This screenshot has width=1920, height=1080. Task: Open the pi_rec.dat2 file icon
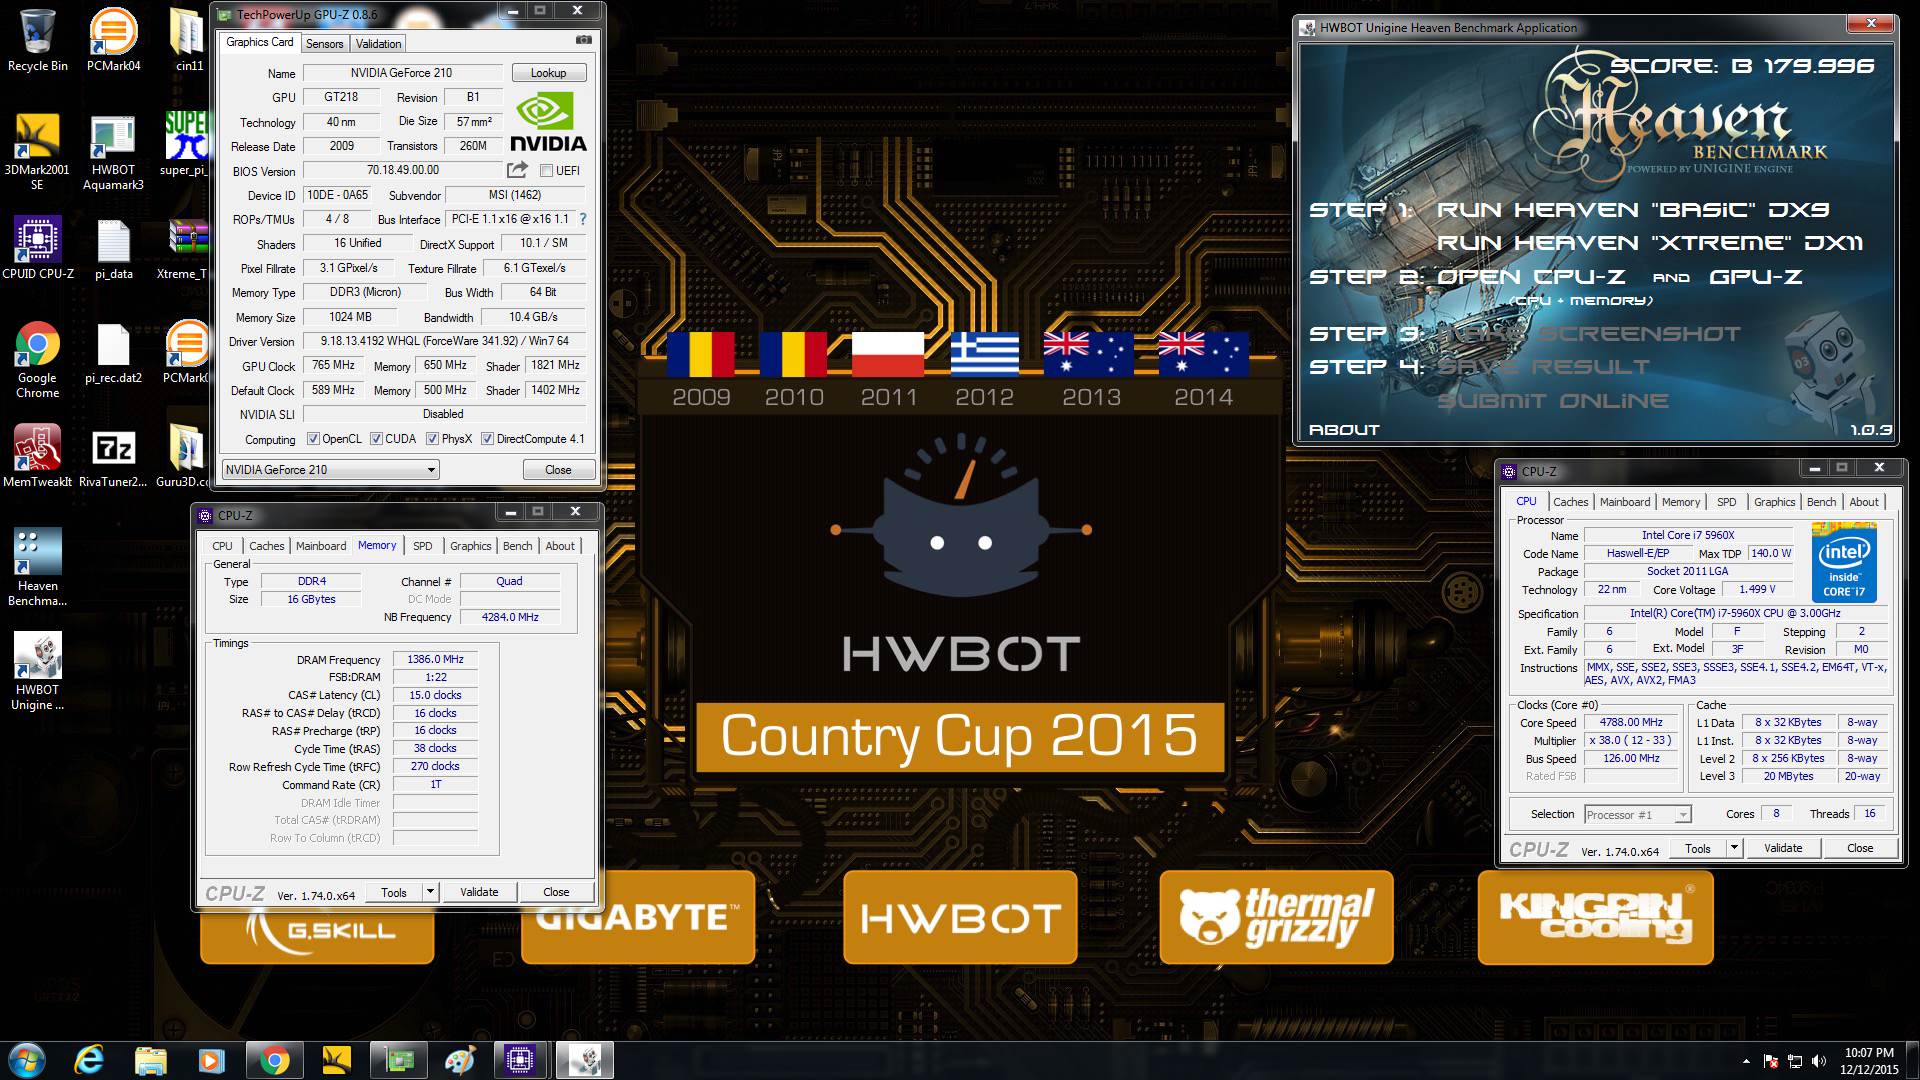point(113,354)
